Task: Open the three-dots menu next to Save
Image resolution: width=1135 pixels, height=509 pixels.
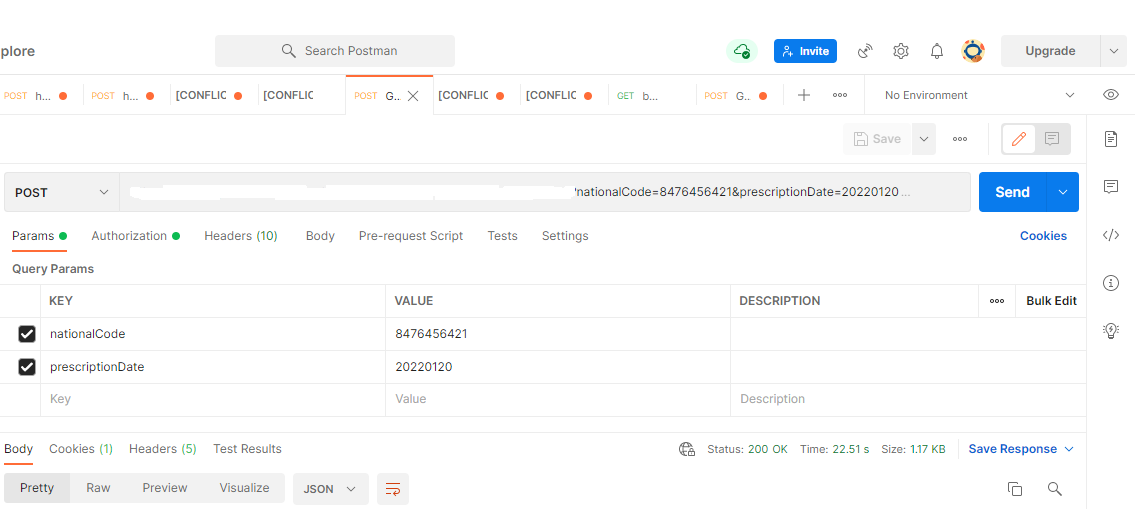Action: click(x=960, y=139)
